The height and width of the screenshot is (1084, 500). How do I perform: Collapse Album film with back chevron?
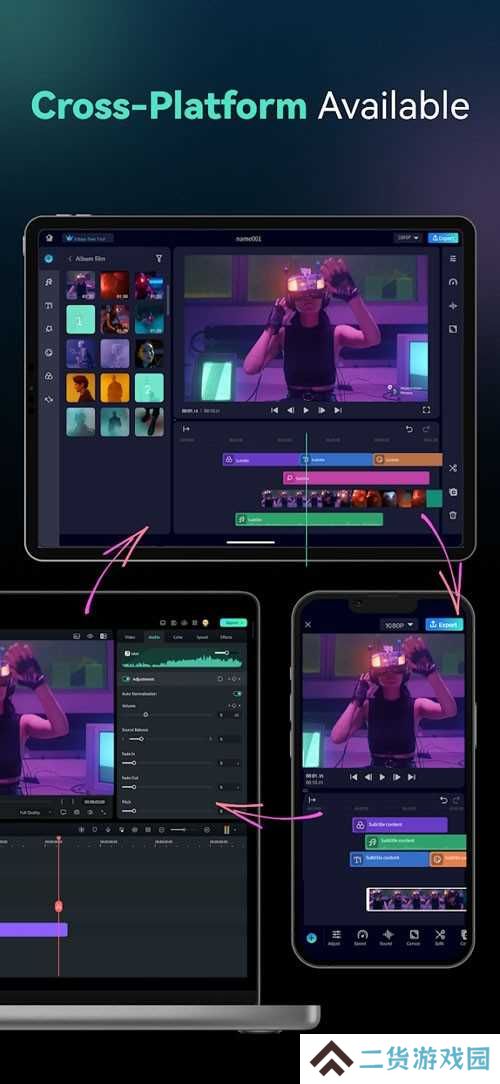(70, 259)
